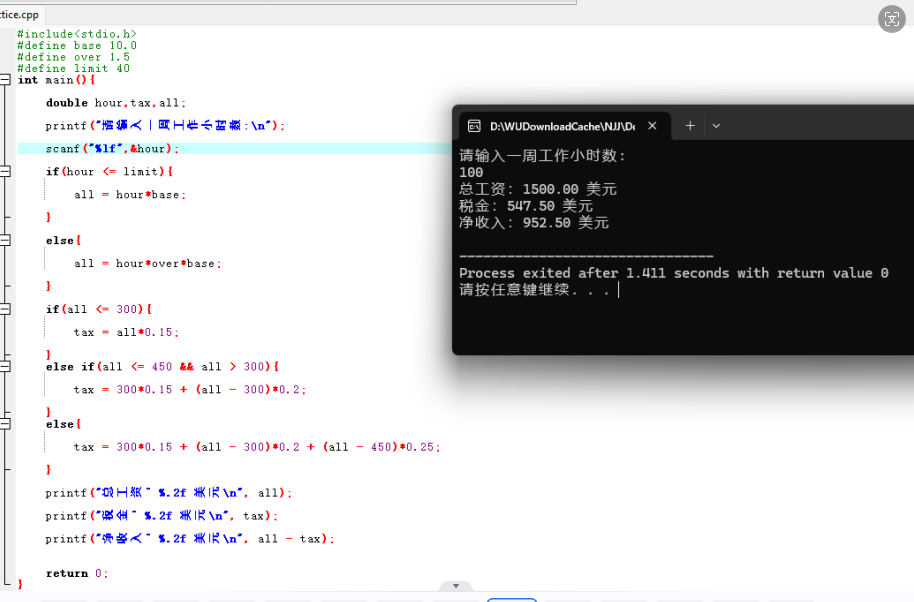Click the Process exited after 1.411 seconds line
This screenshot has width=914, height=602.
[x=674, y=273]
